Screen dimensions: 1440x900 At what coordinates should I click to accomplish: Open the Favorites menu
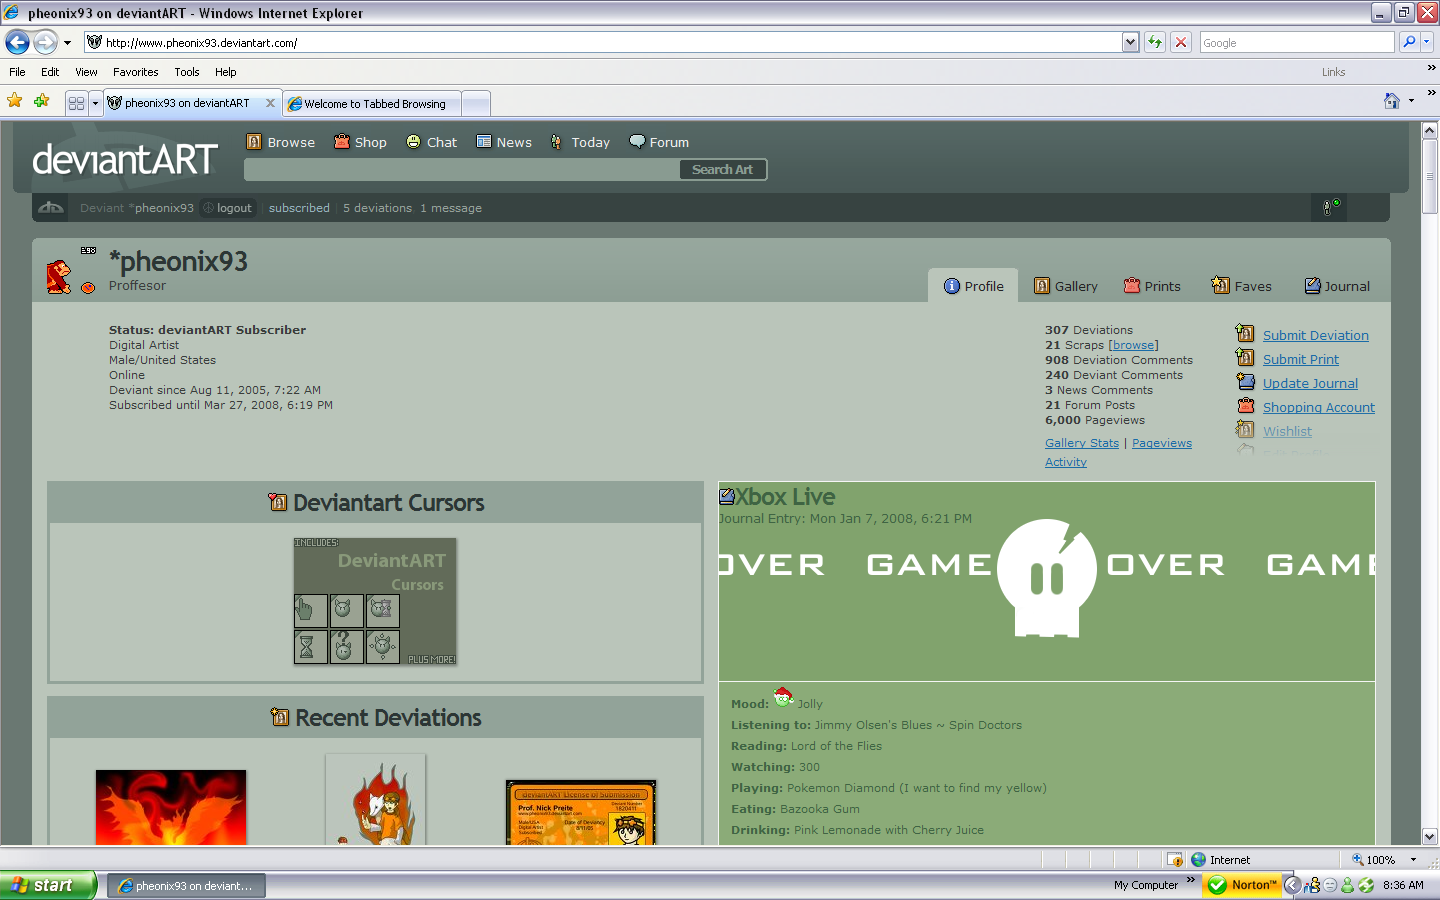[x=136, y=72]
